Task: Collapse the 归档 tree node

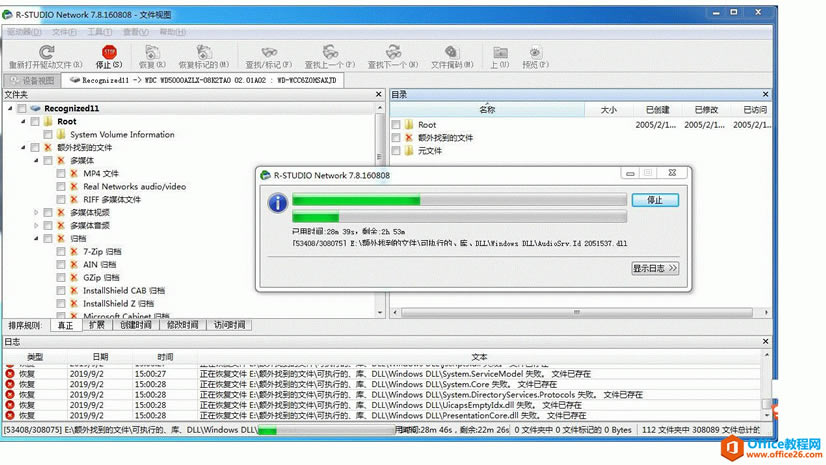Action: (x=36, y=239)
